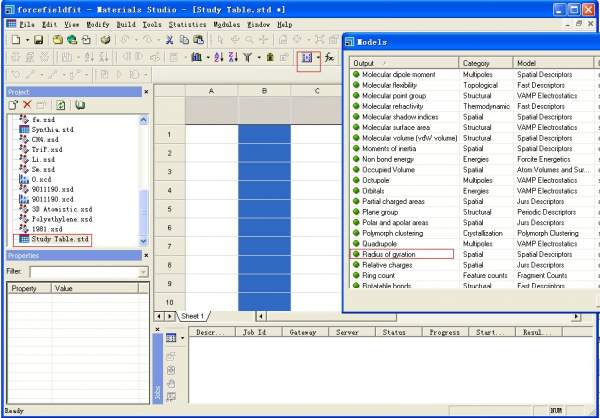Select Study Table.std in the project tree

(x=60, y=239)
